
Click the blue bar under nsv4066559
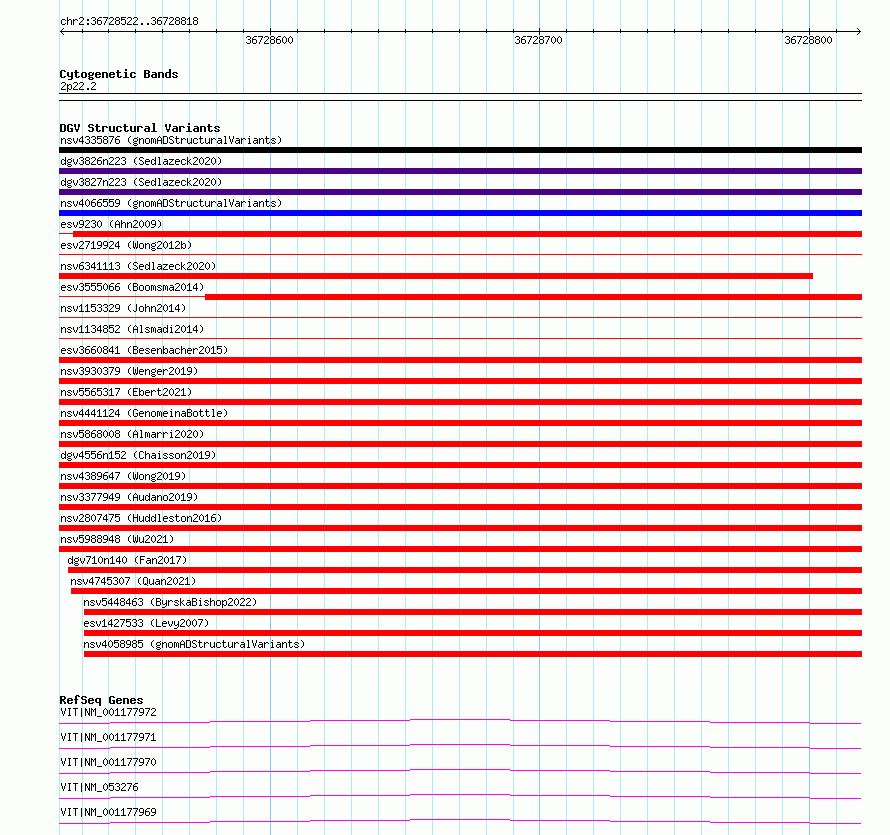[460, 213]
